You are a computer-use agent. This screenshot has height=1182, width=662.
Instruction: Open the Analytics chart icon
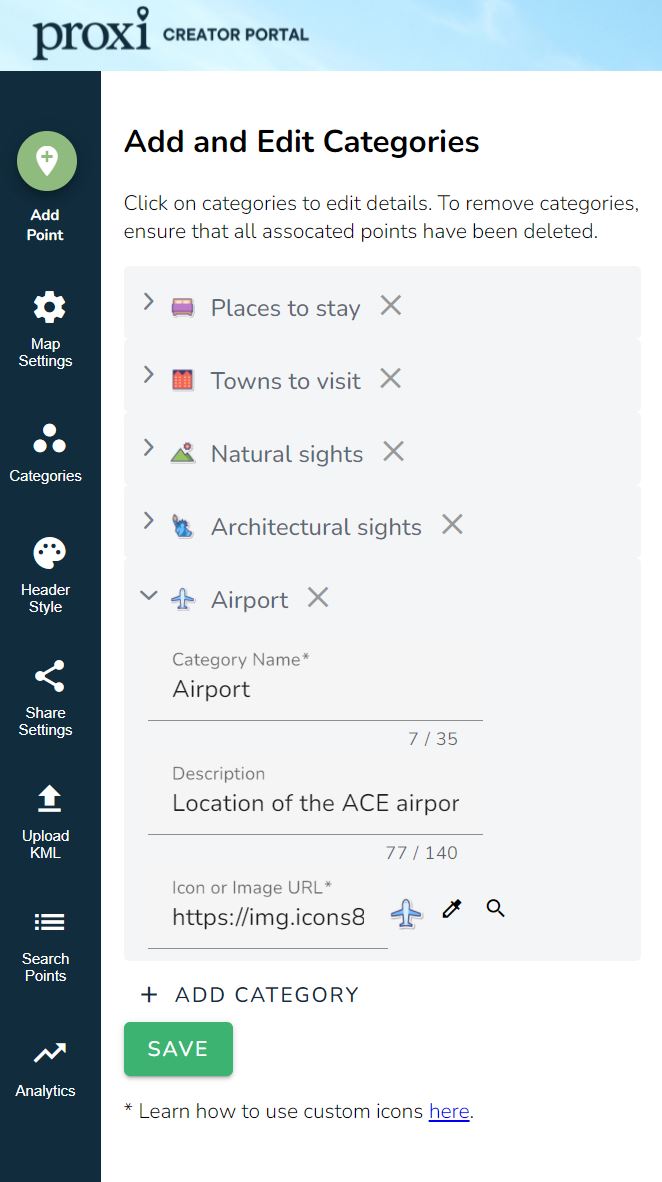point(48,1053)
